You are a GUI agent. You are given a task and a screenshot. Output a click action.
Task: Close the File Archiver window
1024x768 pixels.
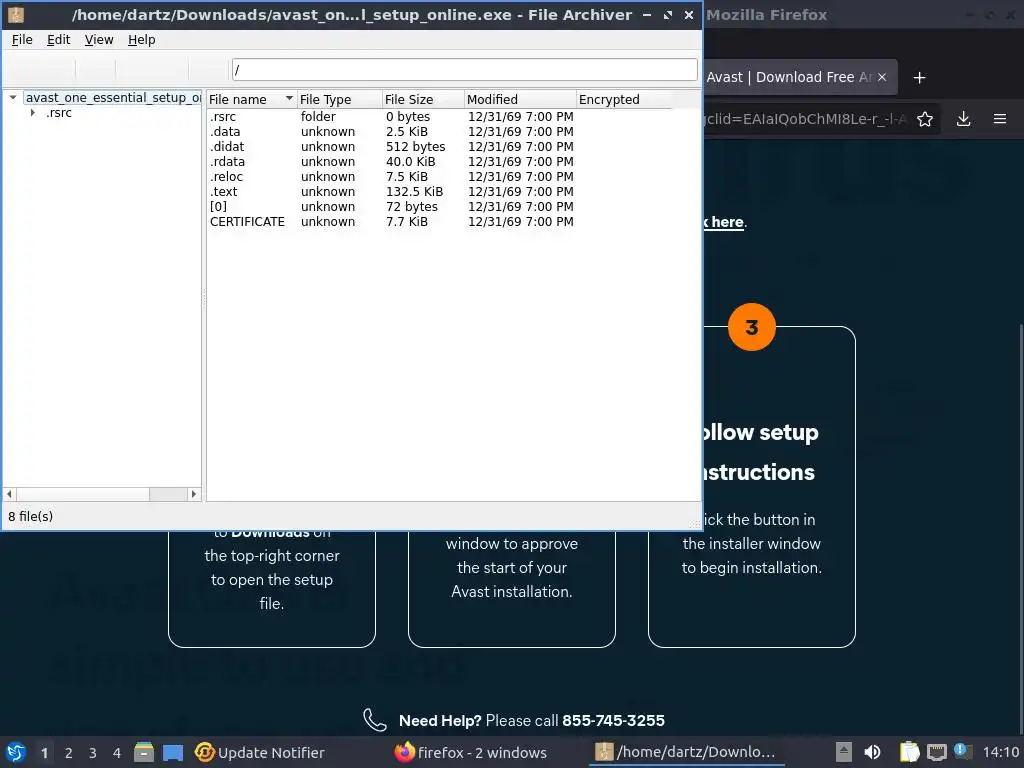tap(689, 15)
